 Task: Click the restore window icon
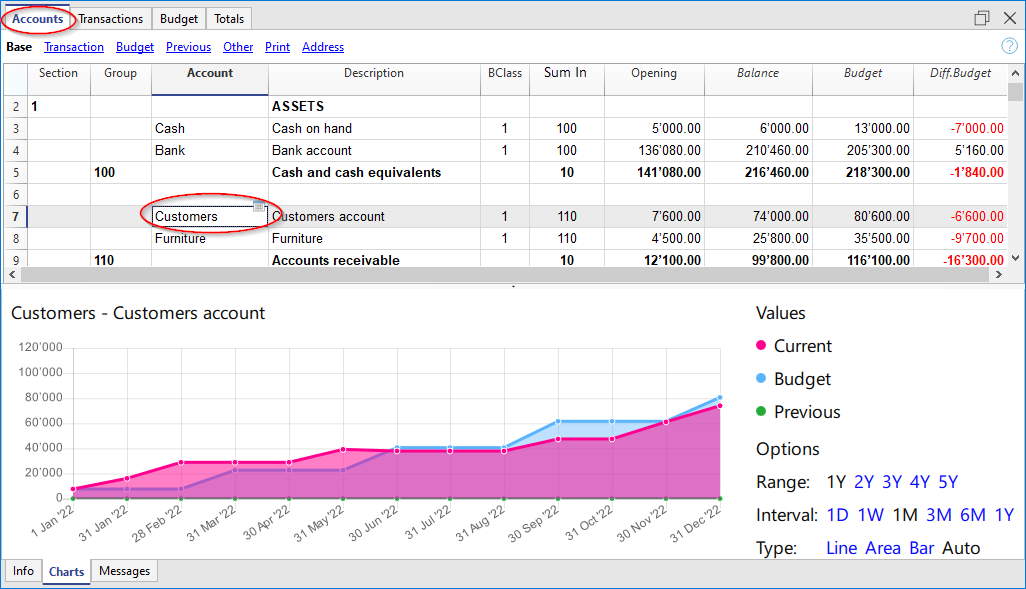pos(981,18)
